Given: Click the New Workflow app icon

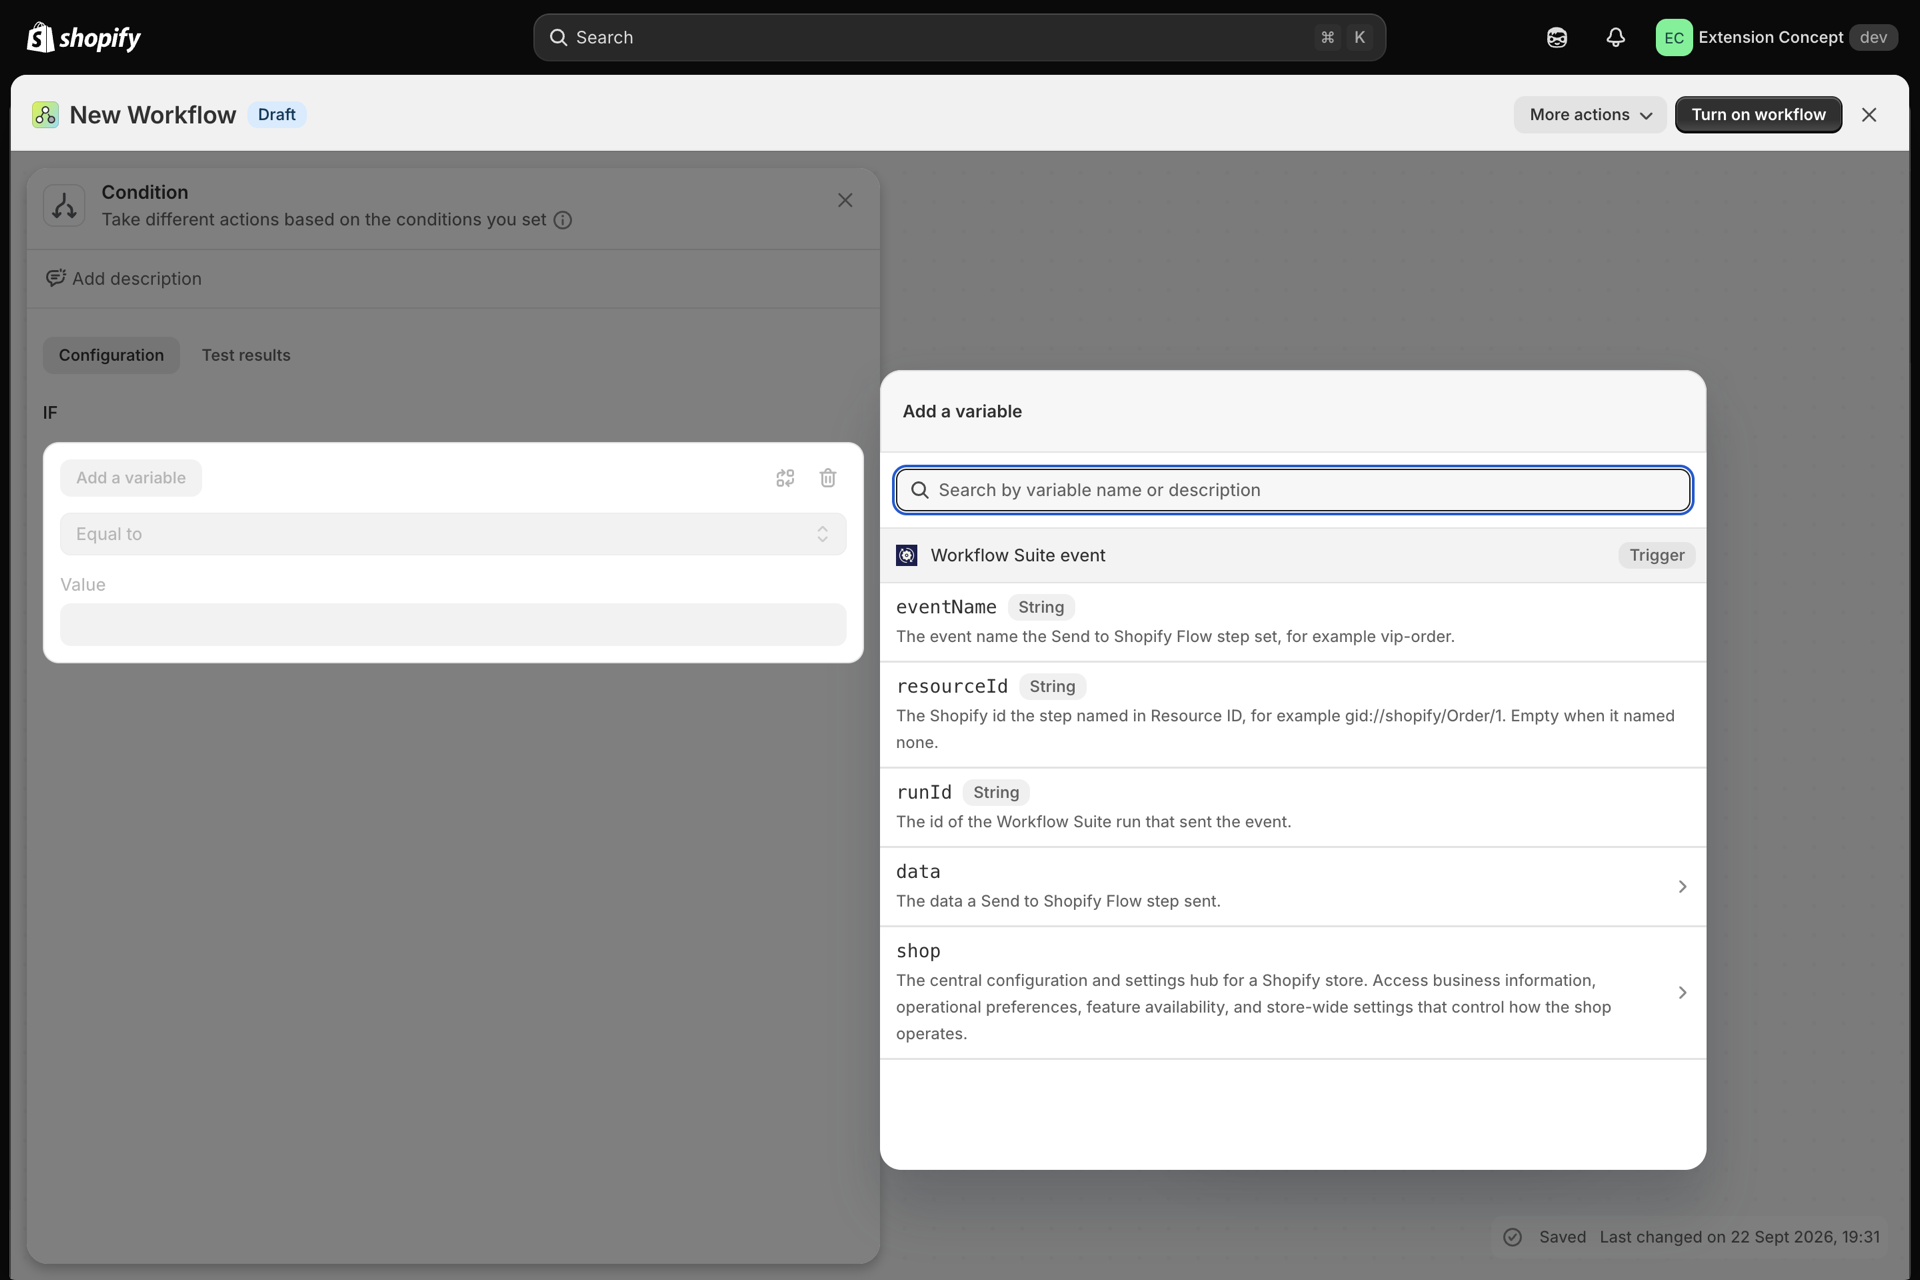Looking at the screenshot, I should click(45, 114).
